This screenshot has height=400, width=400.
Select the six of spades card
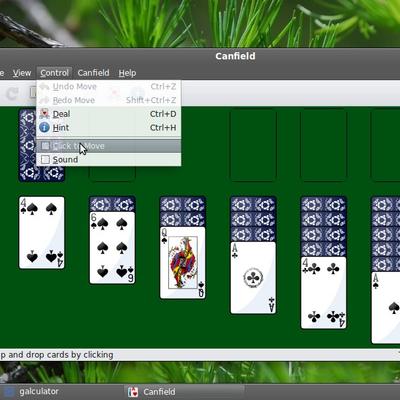tap(112, 248)
